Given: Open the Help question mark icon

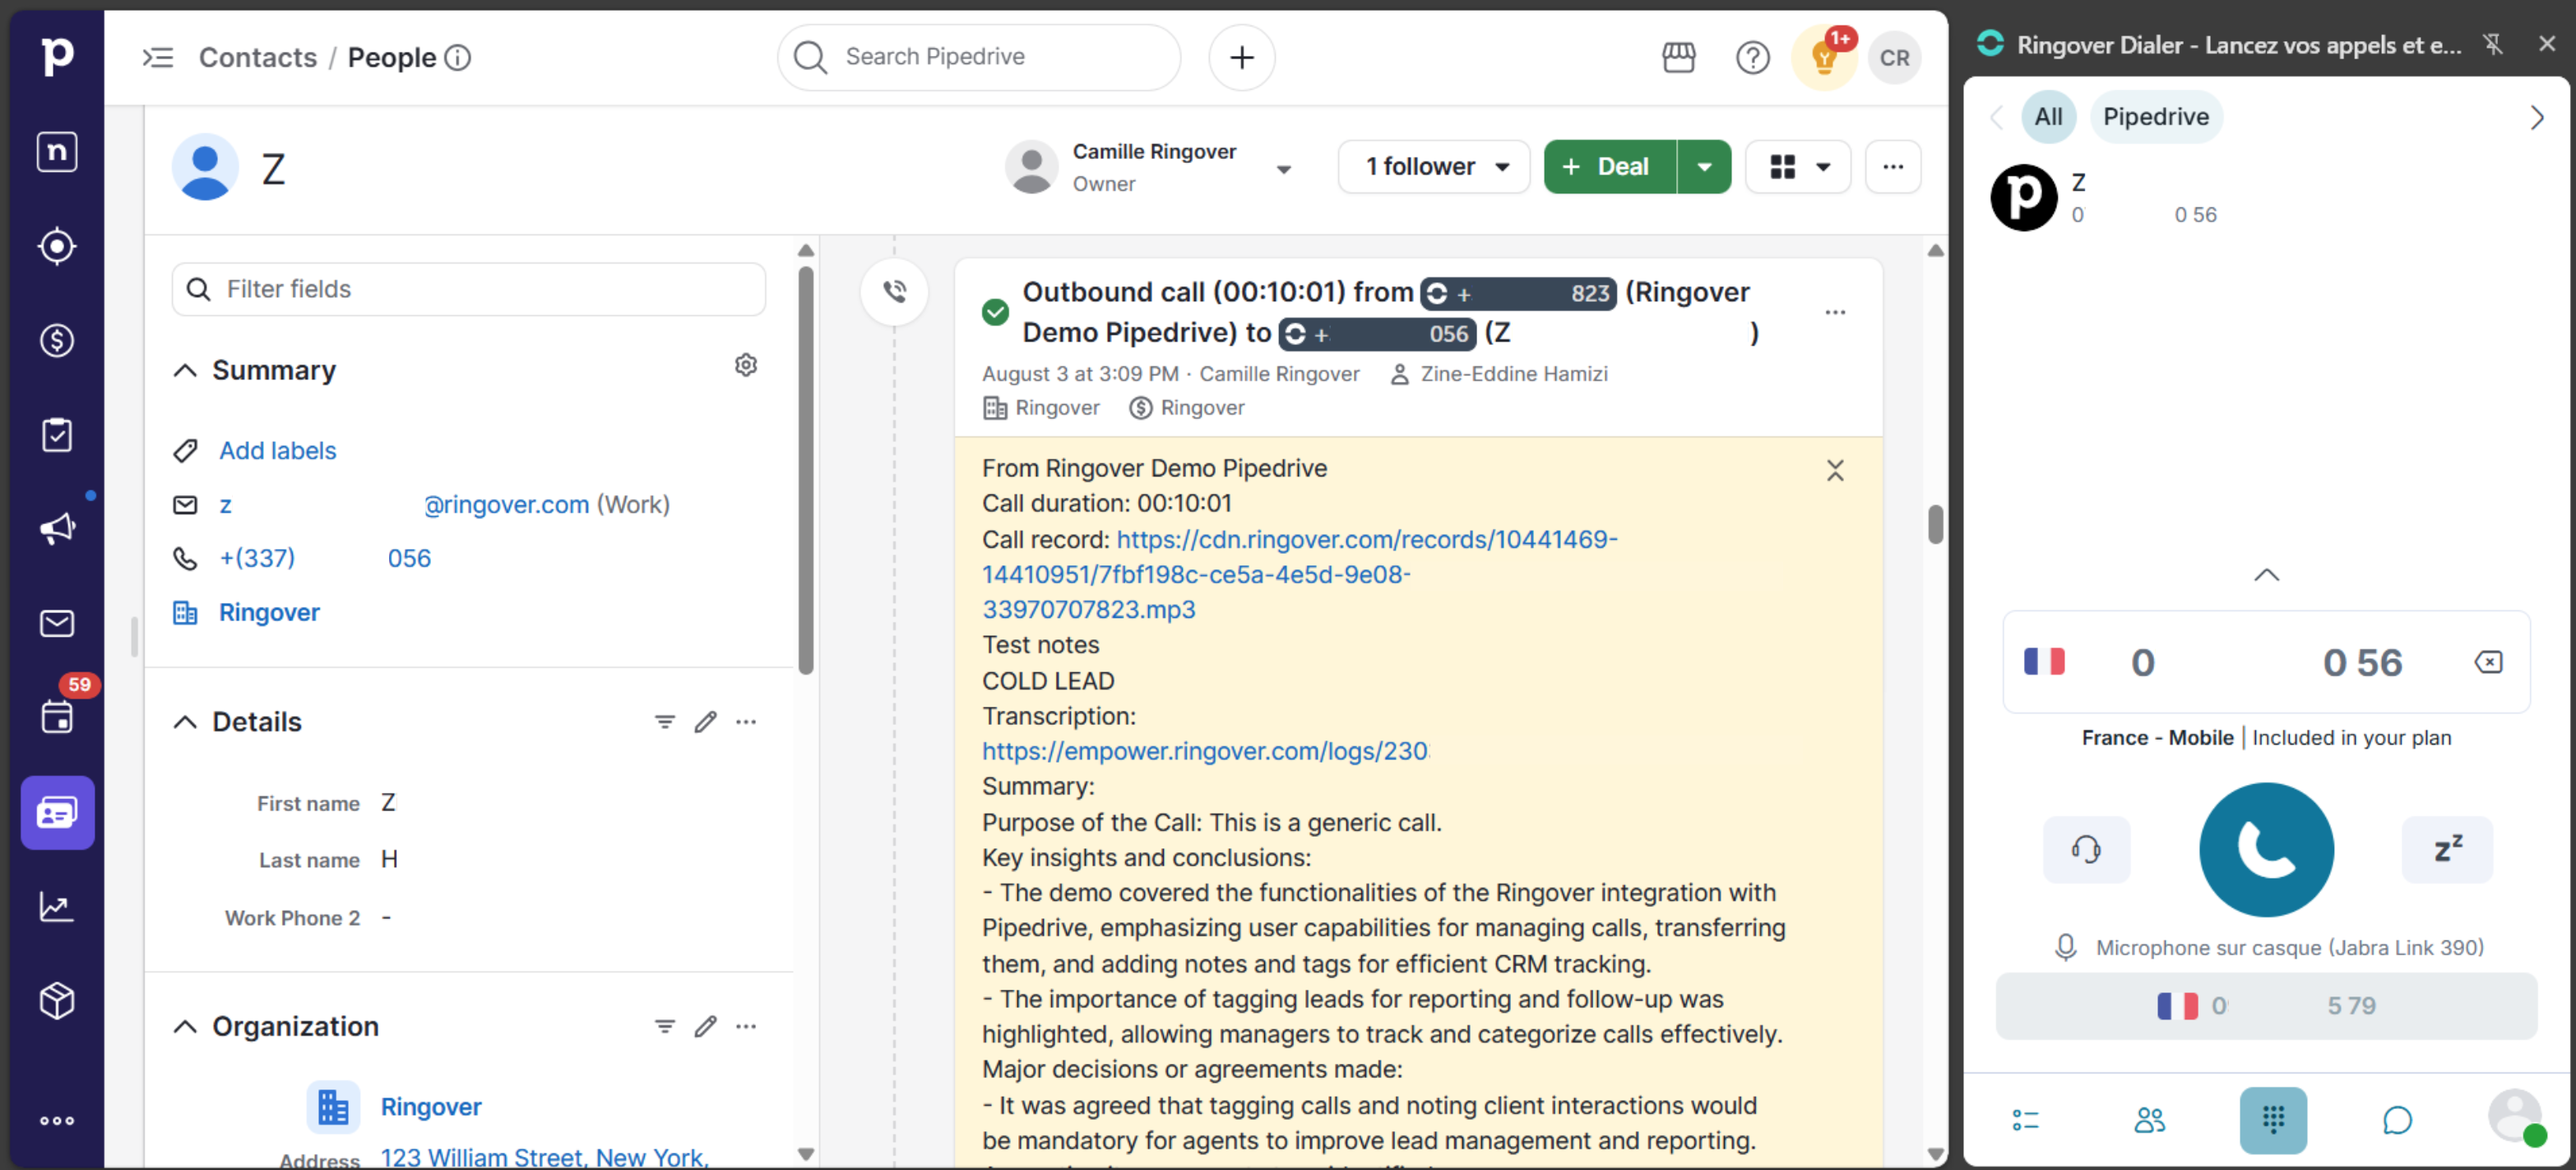Looking at the screenshot, I should tap(1752, 58).
